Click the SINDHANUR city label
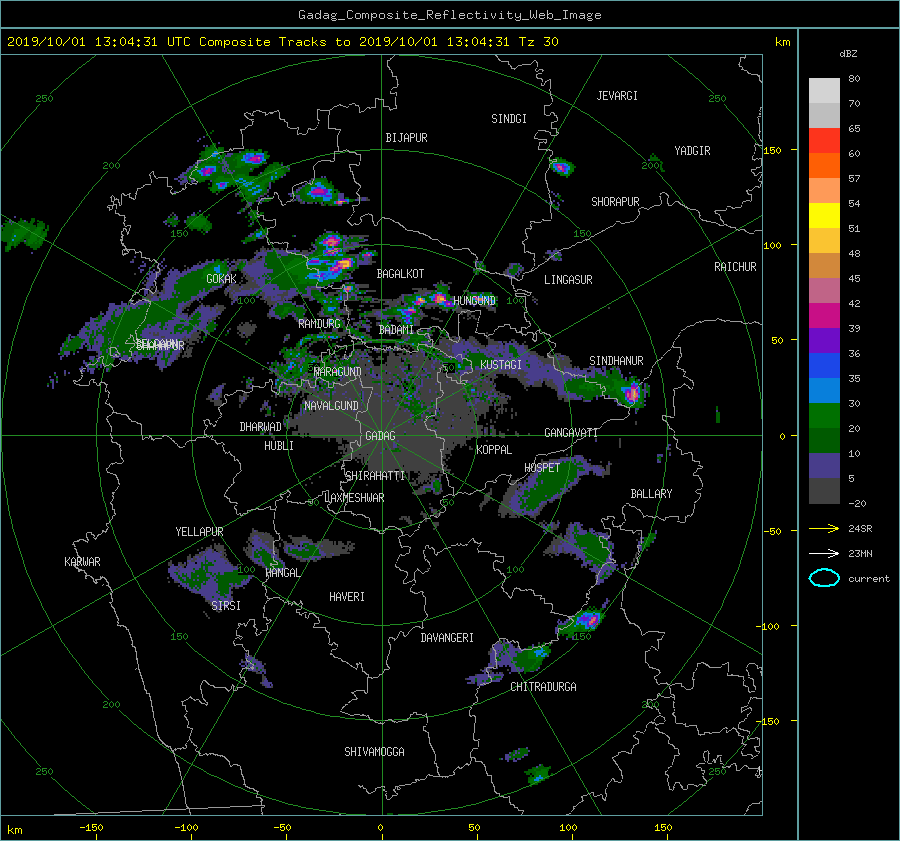Image resolution: width=900 pixels, height=841 pixels. pos(616,361)
